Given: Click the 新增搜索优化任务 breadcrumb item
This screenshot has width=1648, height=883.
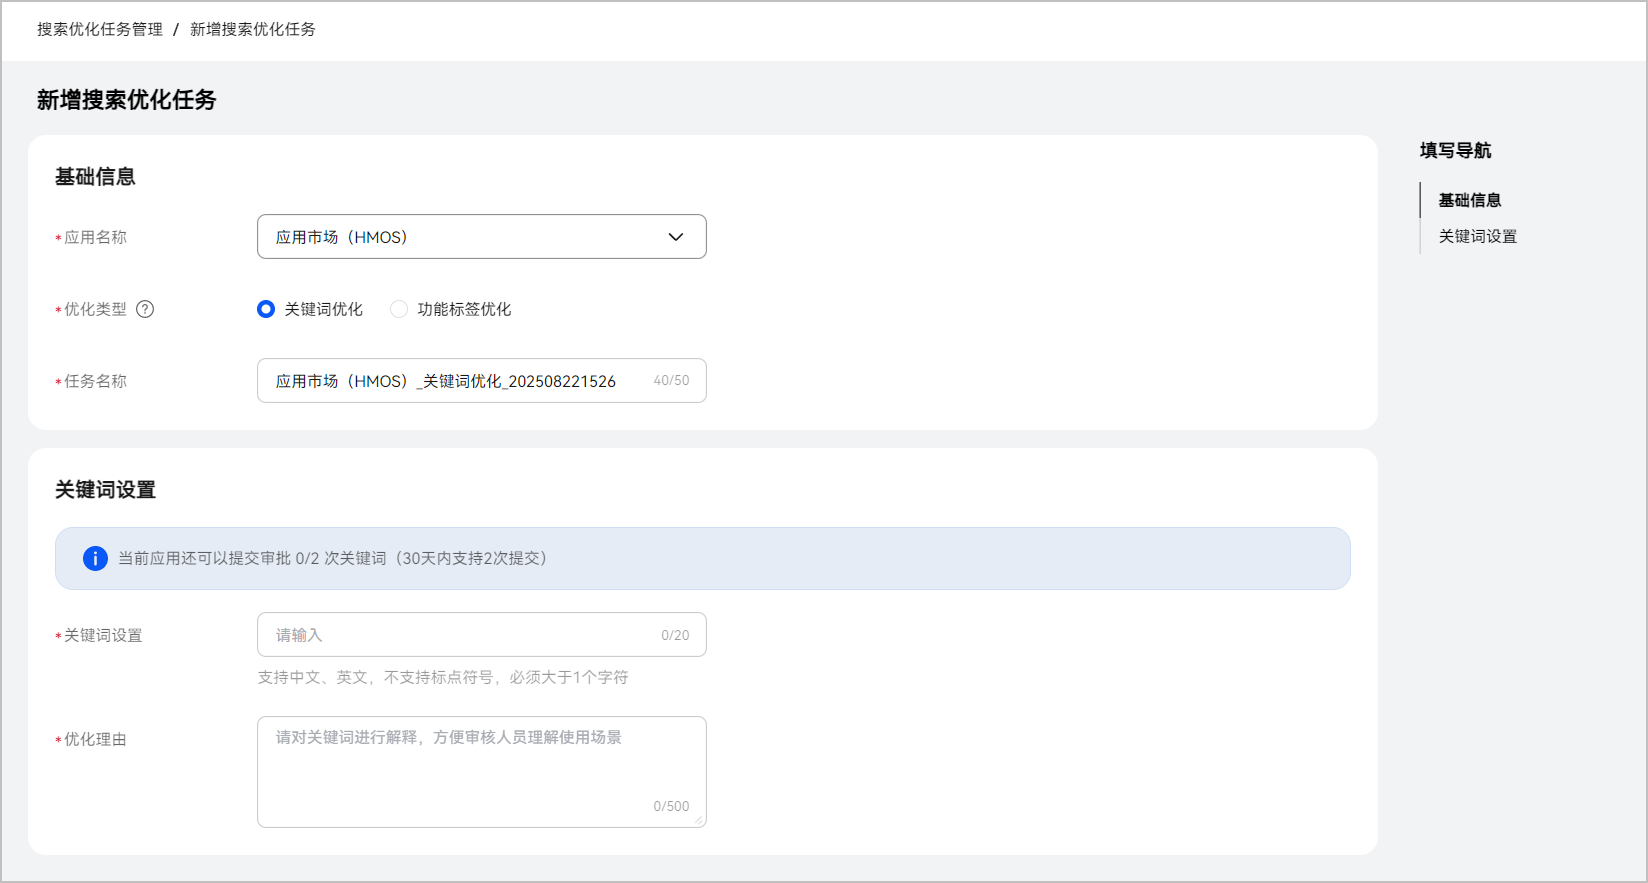Looking at the screenshot, I should click(x=253, y=29).
